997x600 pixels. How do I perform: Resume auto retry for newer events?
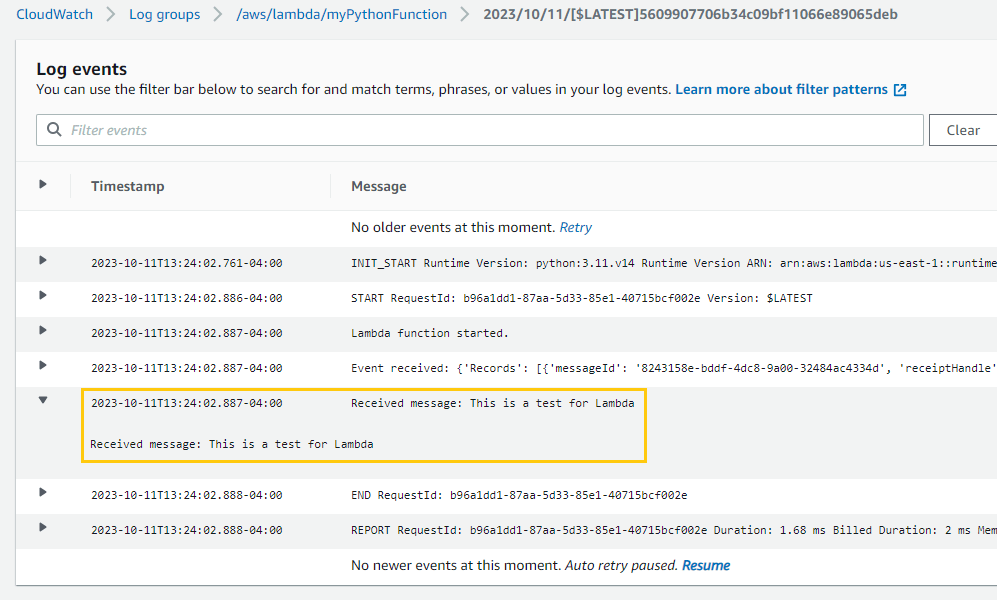click(705, 565)
